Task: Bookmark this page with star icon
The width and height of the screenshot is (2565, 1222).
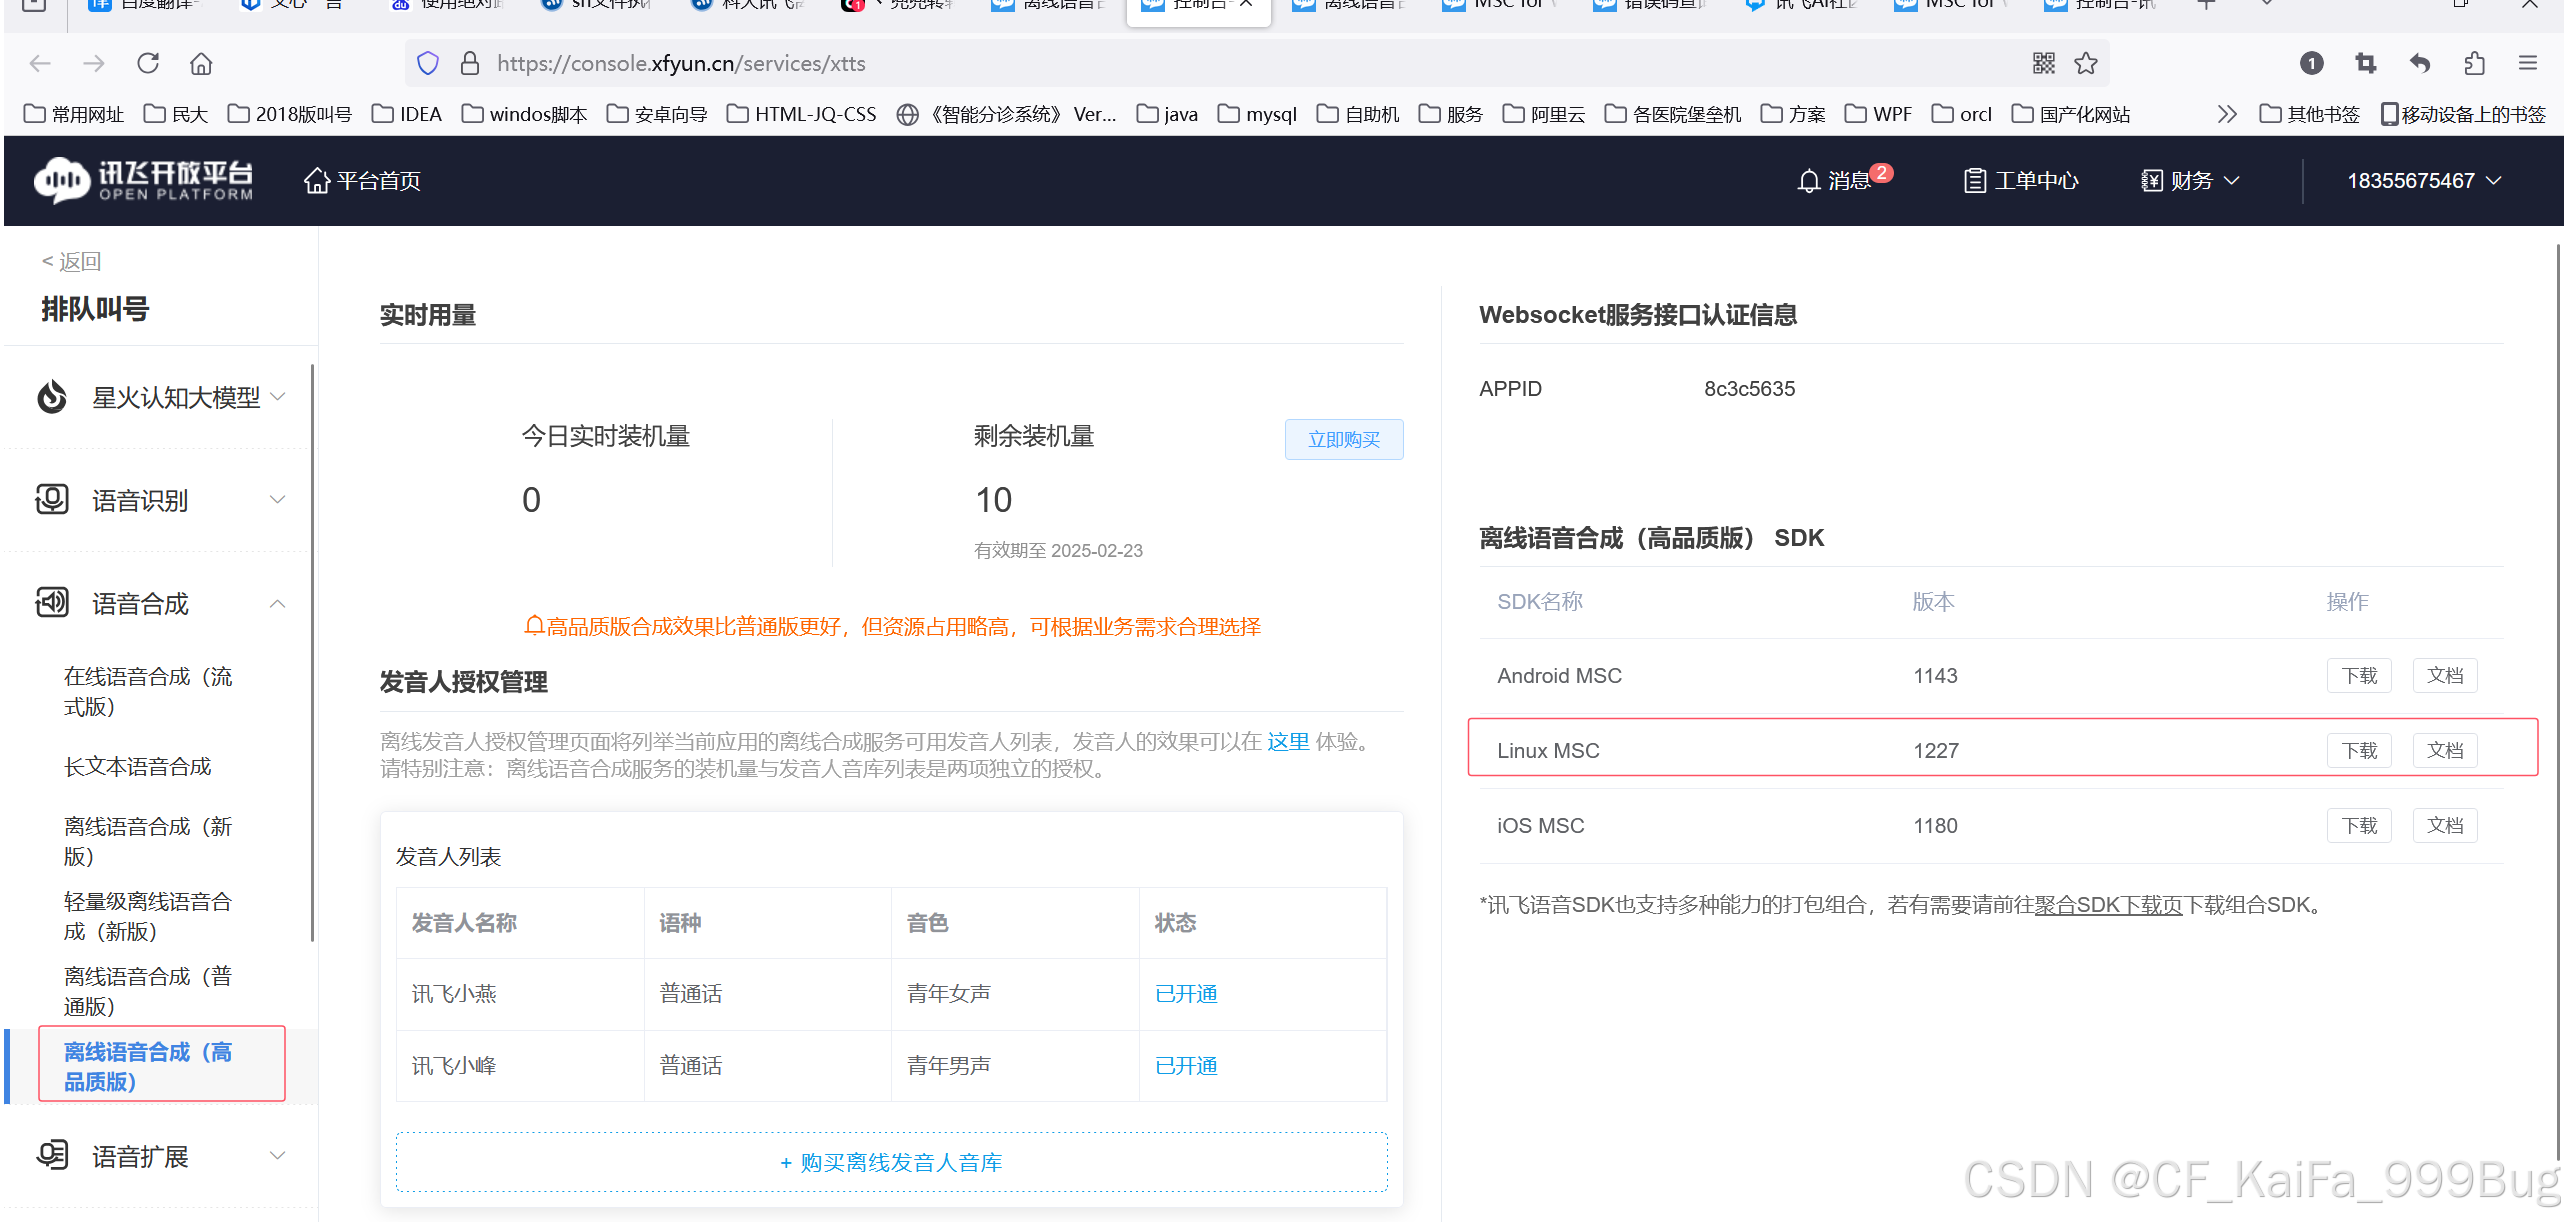Action: pyautogui.click(x=2086, y=64)
